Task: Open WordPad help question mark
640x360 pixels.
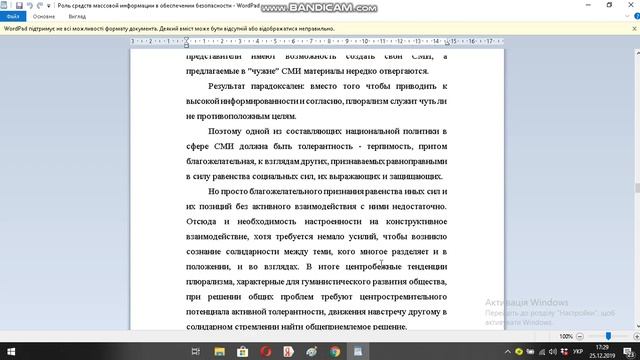Action: click(x=637, y=16)
